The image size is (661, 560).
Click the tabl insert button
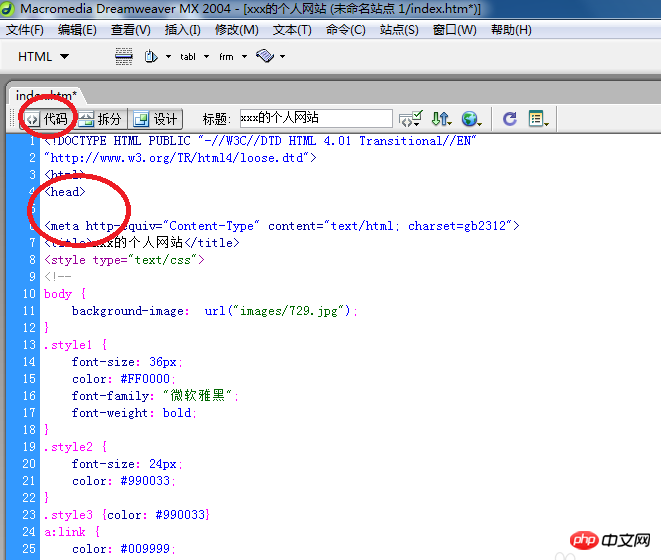[x=188, y=57]
